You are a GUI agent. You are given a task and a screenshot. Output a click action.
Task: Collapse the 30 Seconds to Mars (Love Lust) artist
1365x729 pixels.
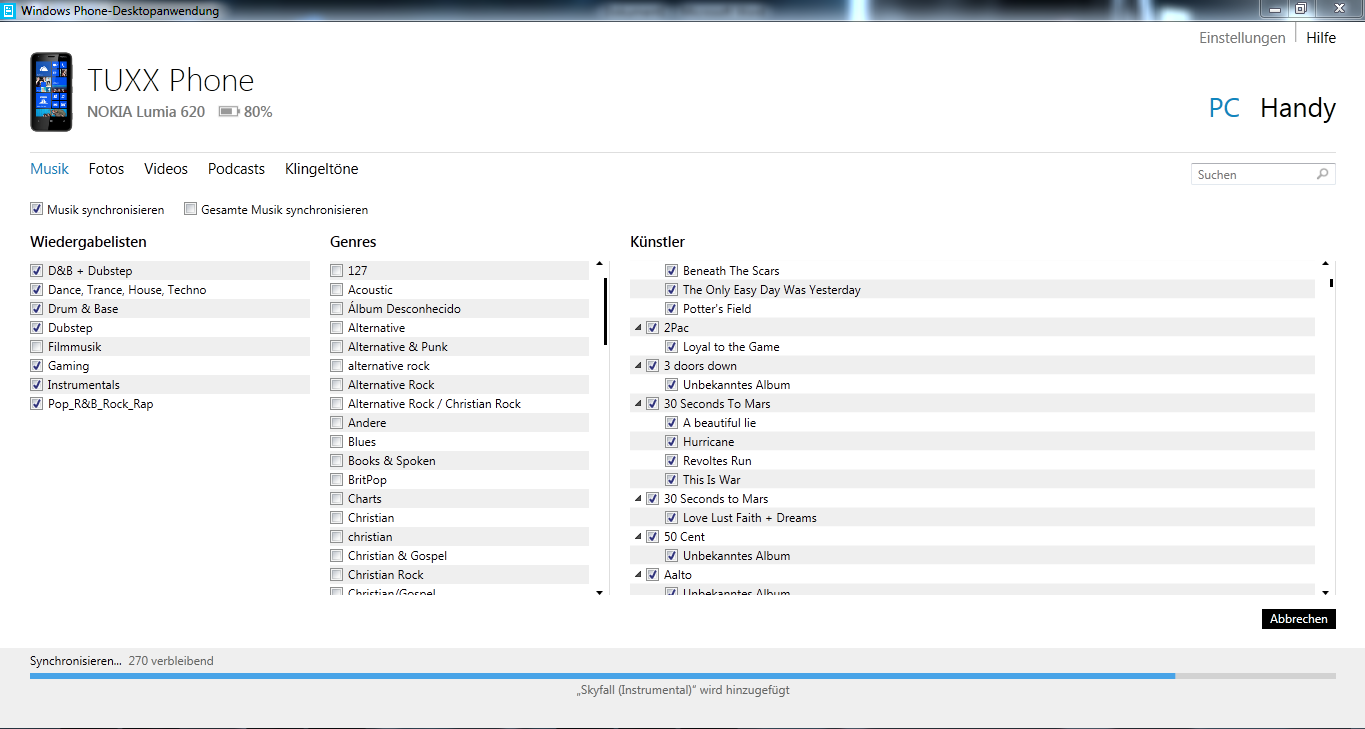pos(638,499)
